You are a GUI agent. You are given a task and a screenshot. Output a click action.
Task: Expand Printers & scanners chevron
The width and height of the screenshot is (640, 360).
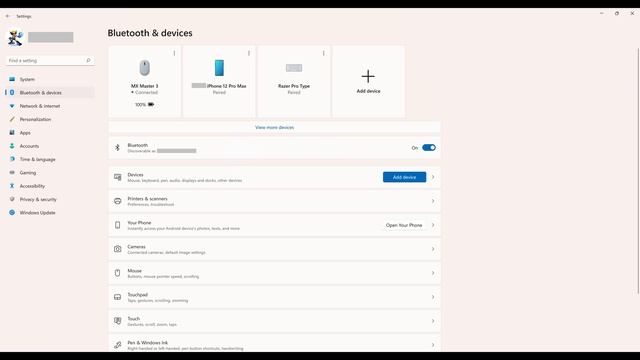pyautogui.click(x=433, y=201)
